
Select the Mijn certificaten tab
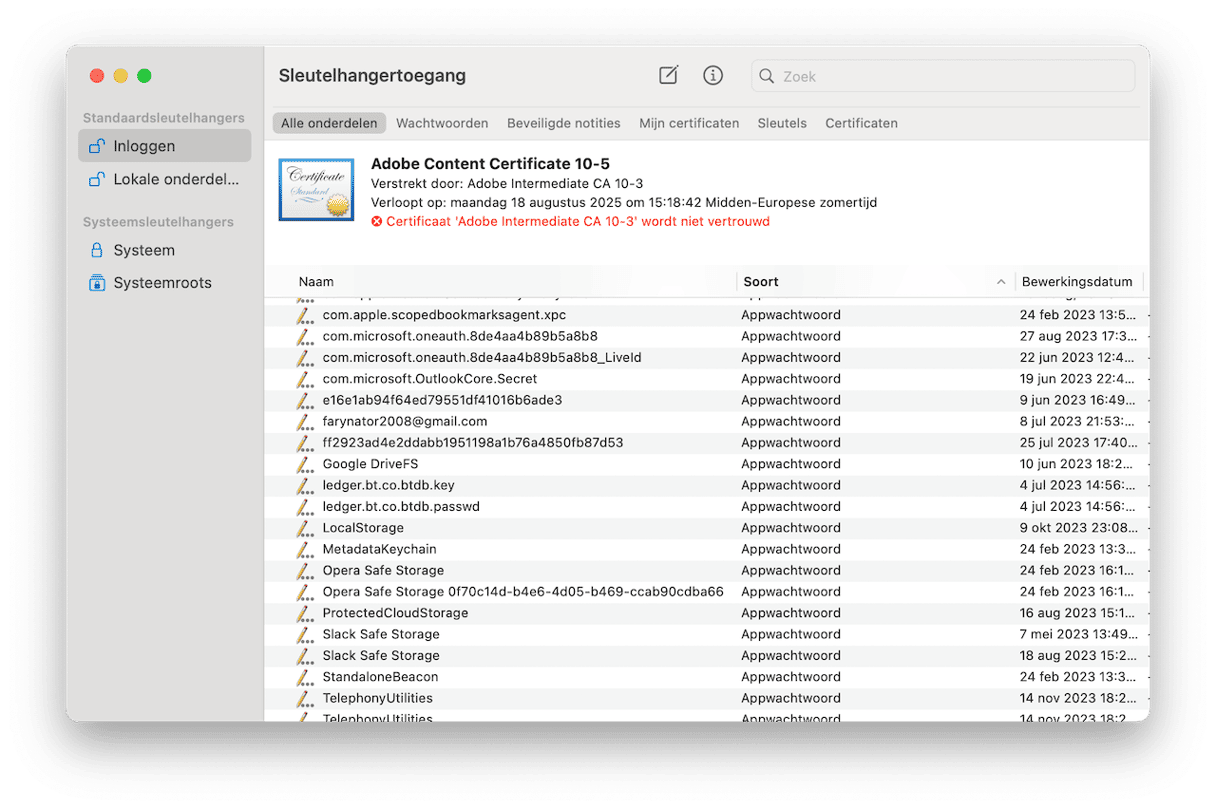[x=689, y=123]
